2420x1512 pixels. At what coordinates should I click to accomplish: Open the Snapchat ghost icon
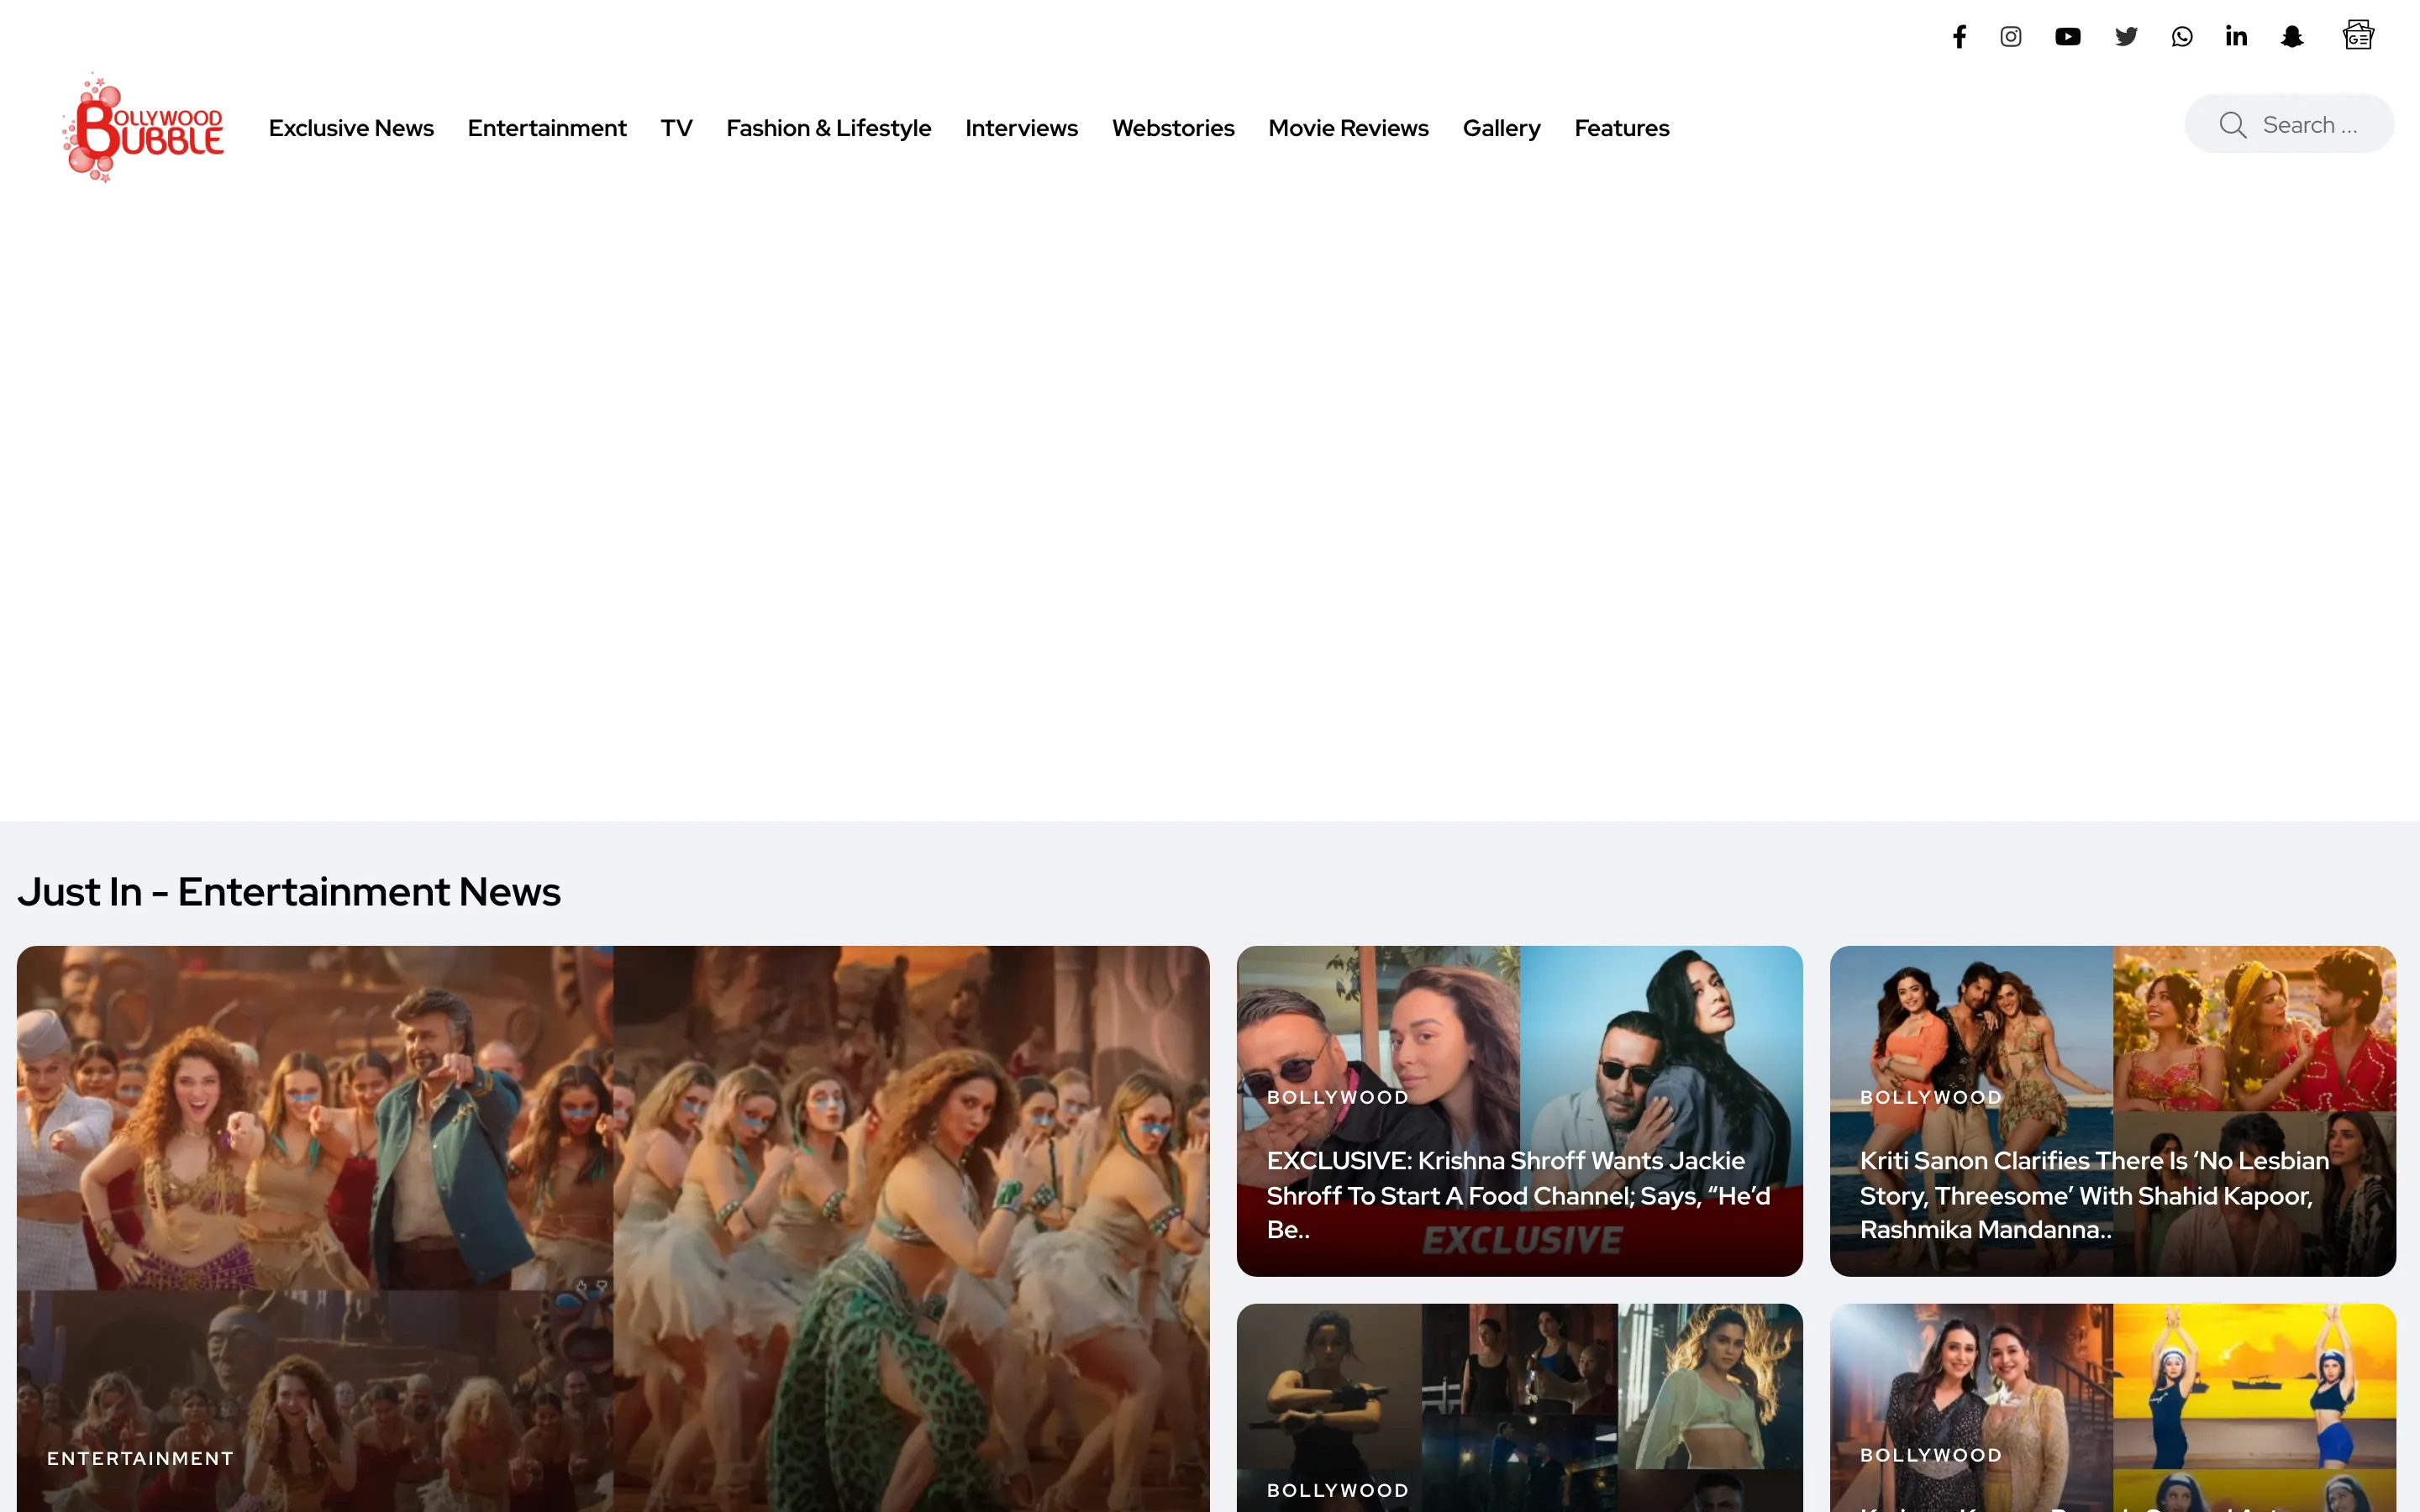(2292, 37)
